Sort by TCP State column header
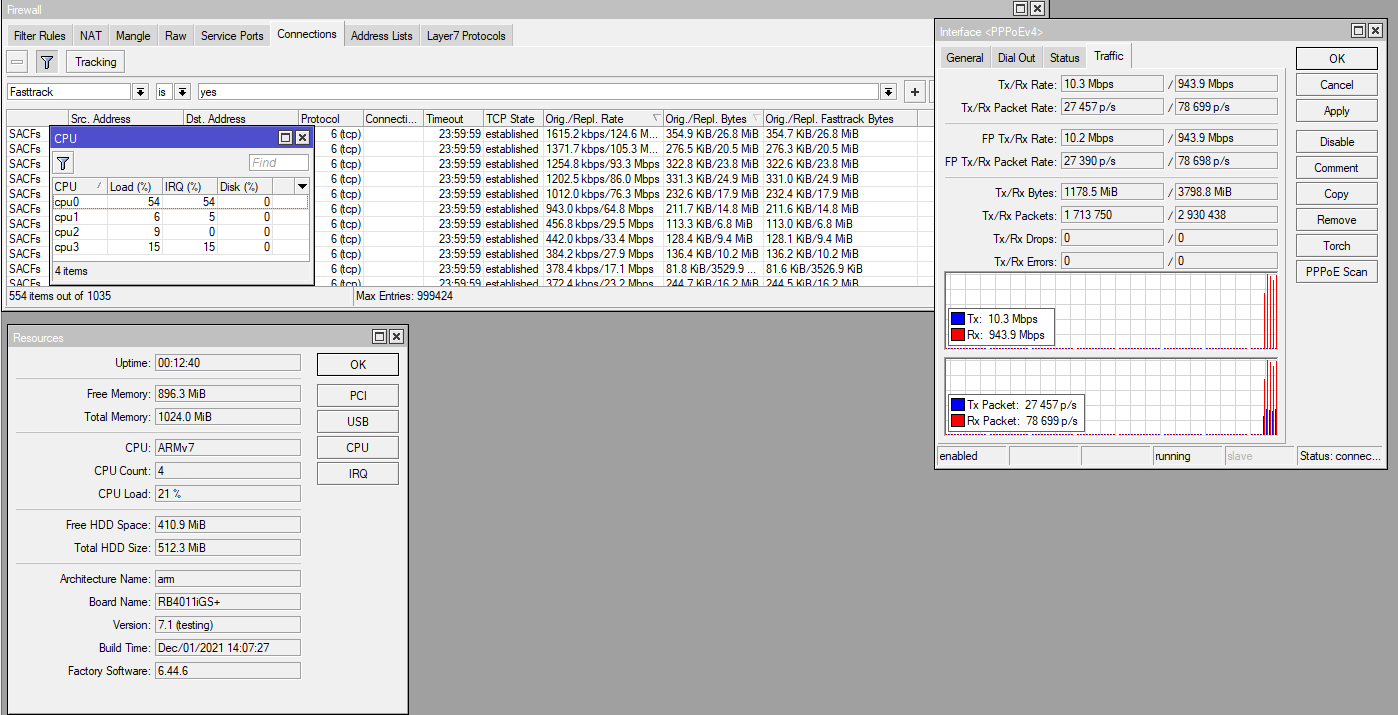The image size is (1398, 715). point(513,119)
